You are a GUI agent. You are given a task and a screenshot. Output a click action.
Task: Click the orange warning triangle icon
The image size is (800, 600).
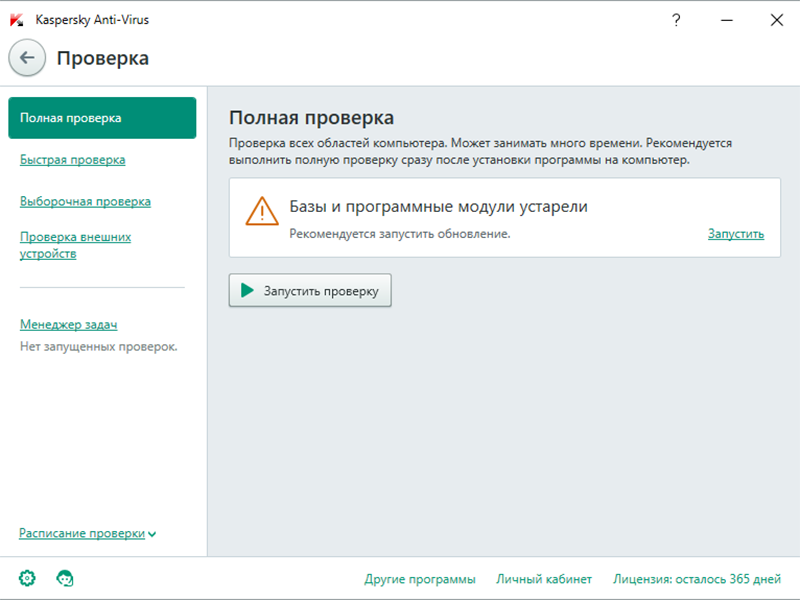click(262, 210)
